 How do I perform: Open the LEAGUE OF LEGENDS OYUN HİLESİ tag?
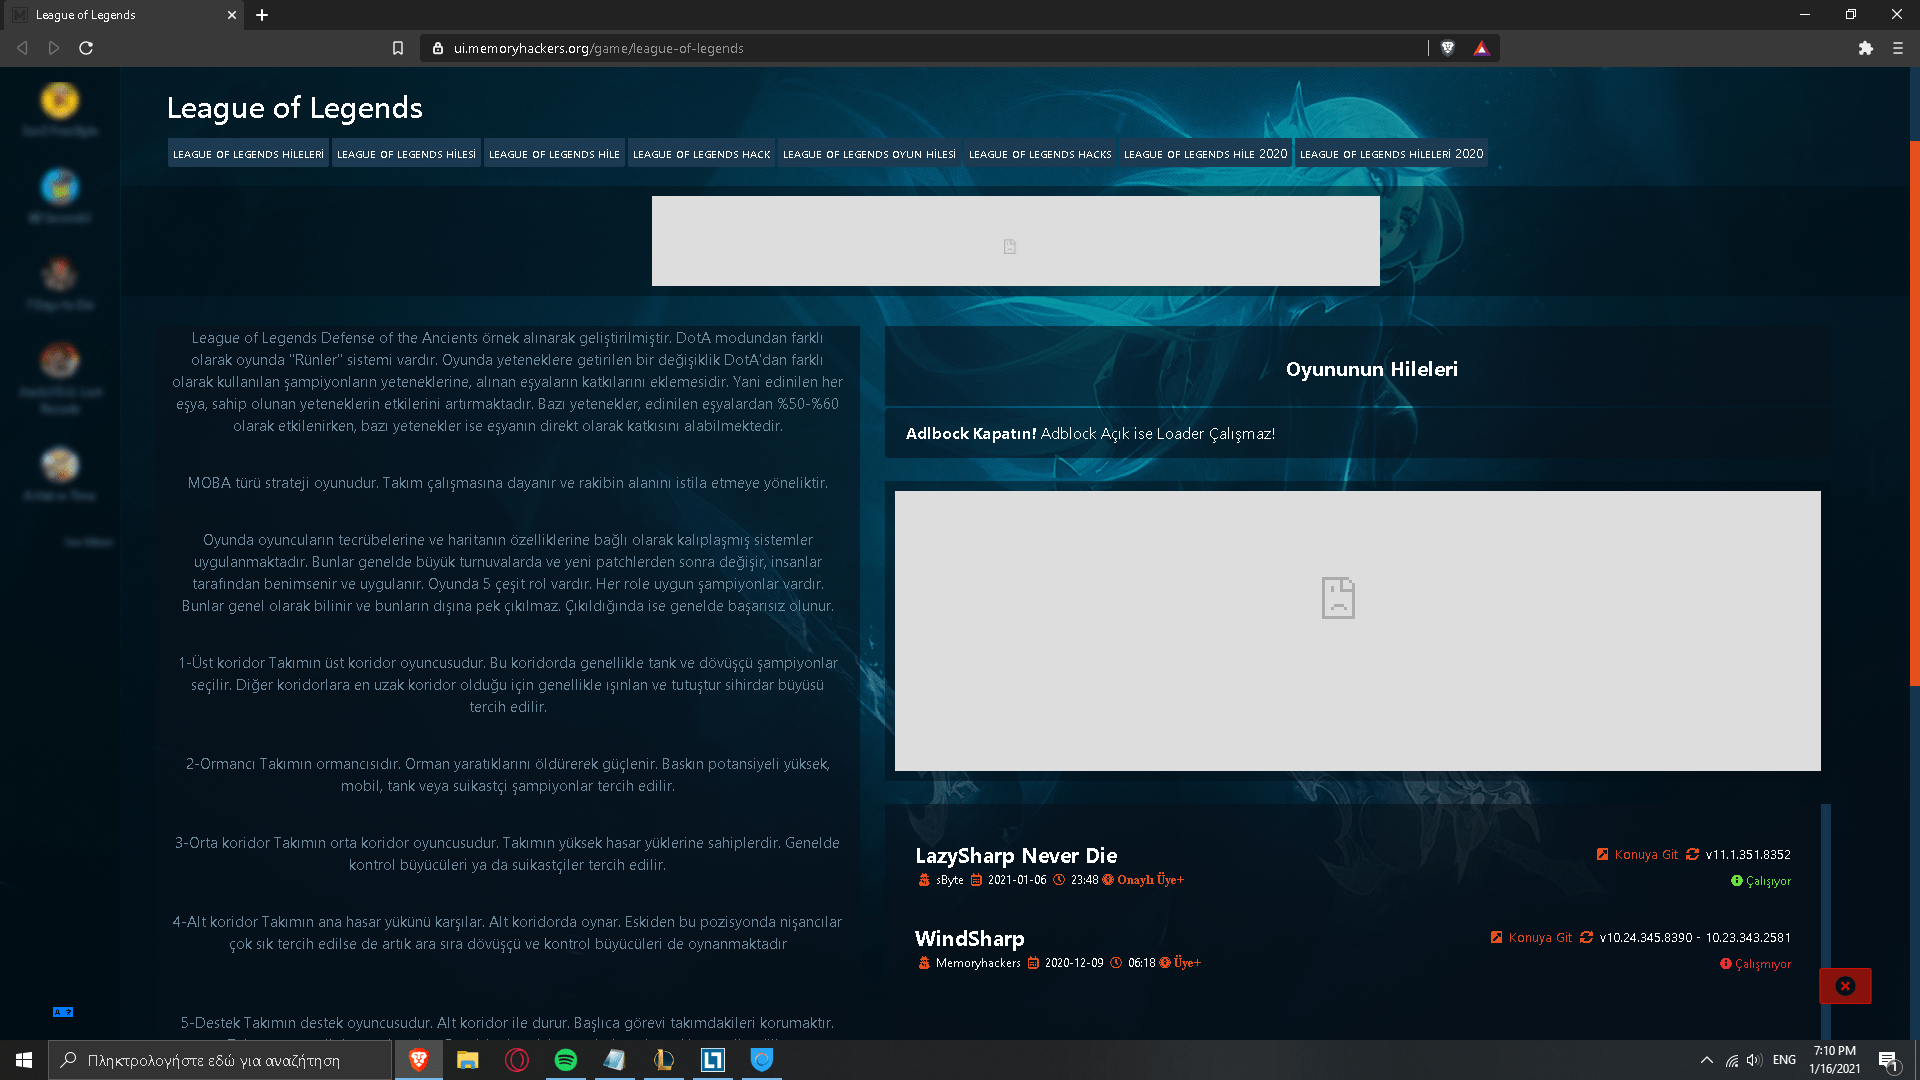[x=869, y=154]
